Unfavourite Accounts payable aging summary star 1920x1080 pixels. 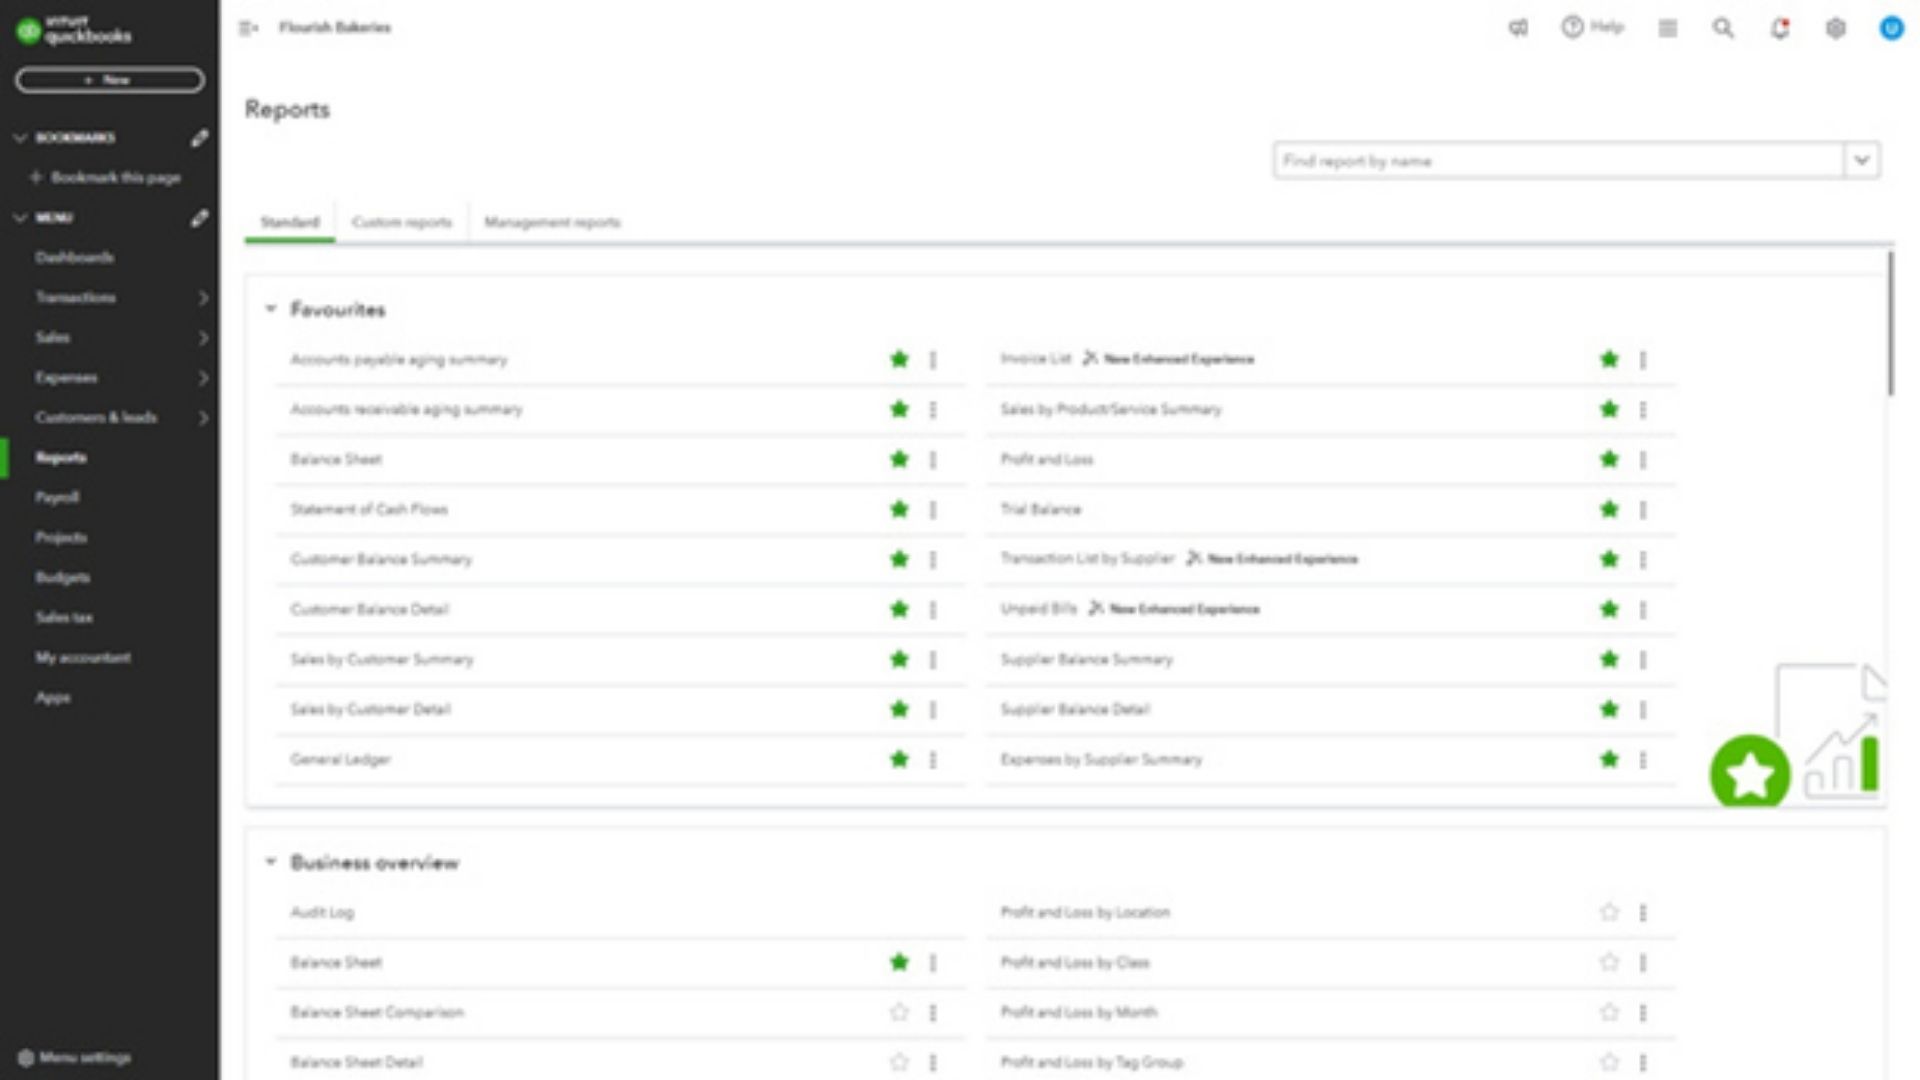[x=899, y=359]
